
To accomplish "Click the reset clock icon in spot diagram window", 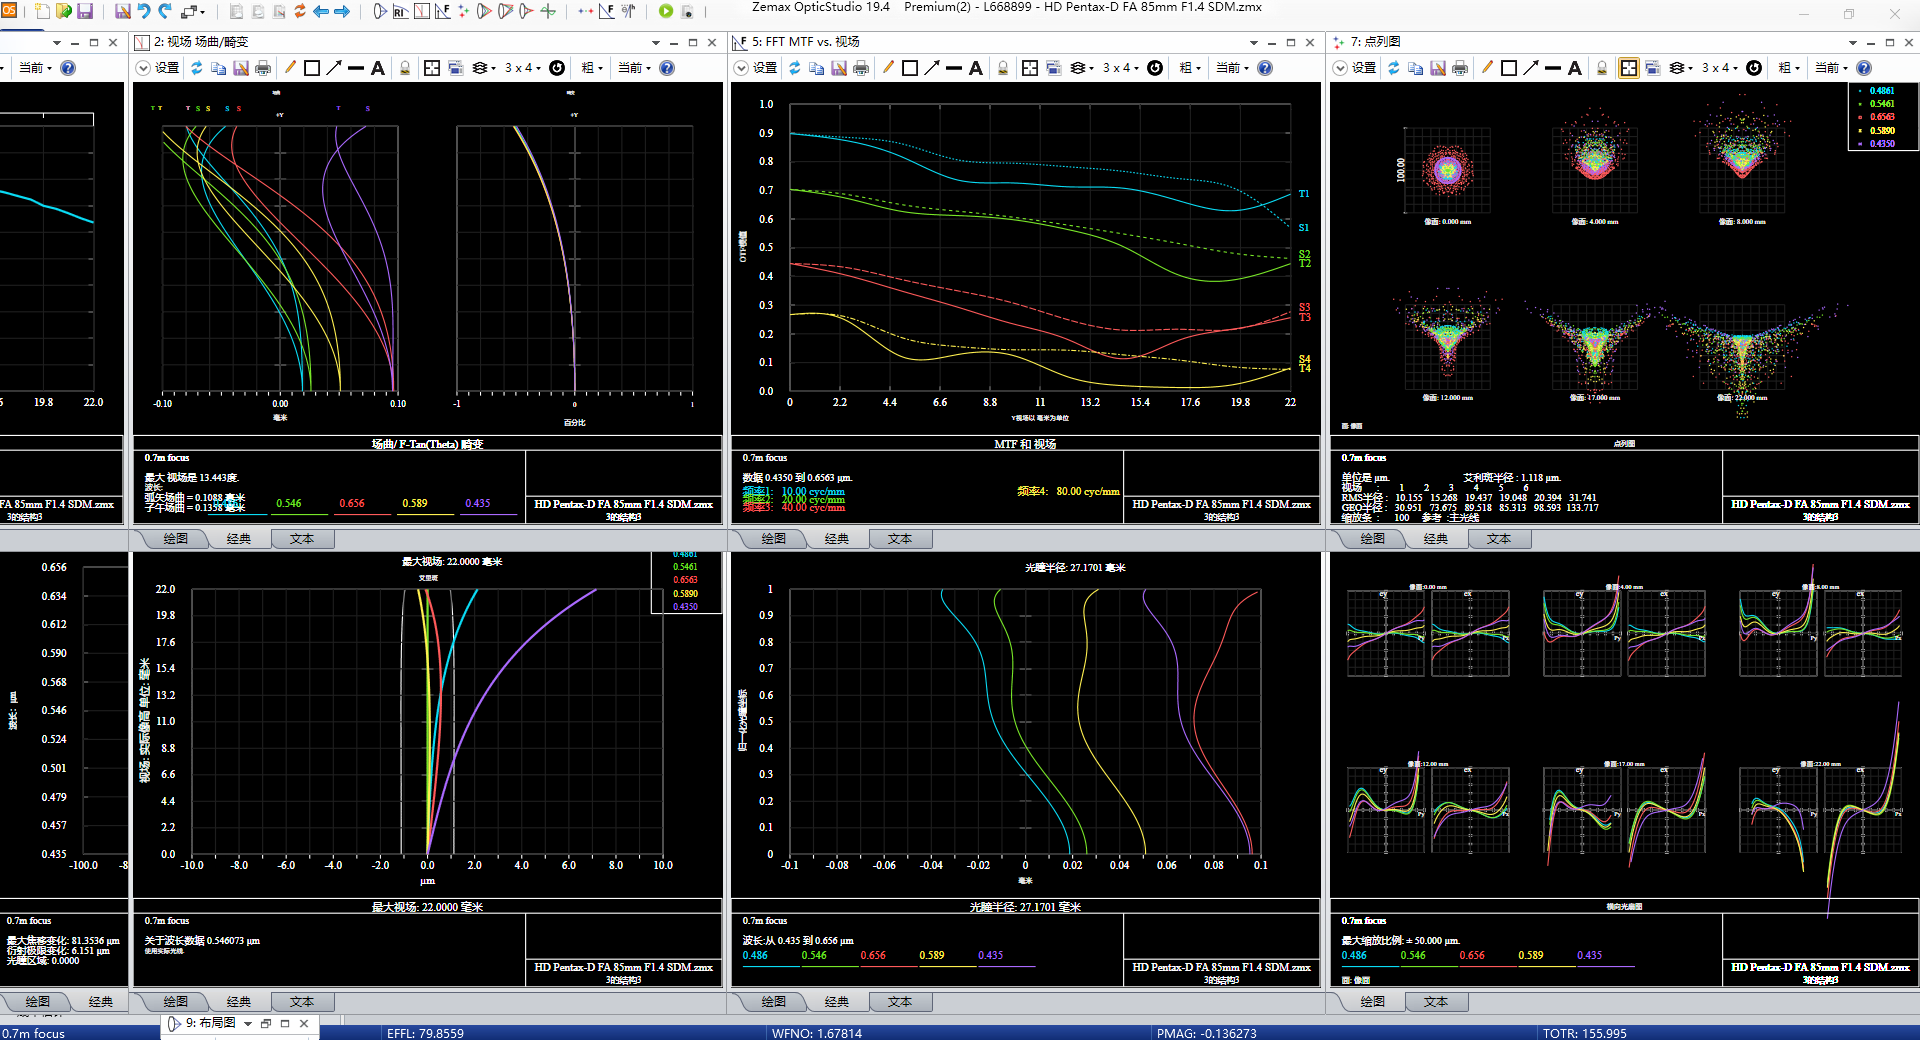I will tap(1754, 68).
